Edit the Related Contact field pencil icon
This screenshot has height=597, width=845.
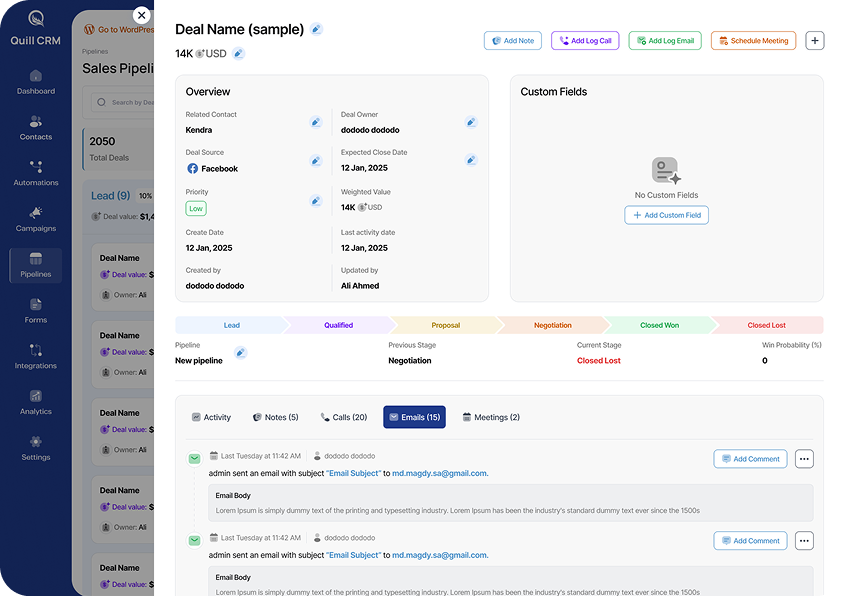tap(315, 122)
